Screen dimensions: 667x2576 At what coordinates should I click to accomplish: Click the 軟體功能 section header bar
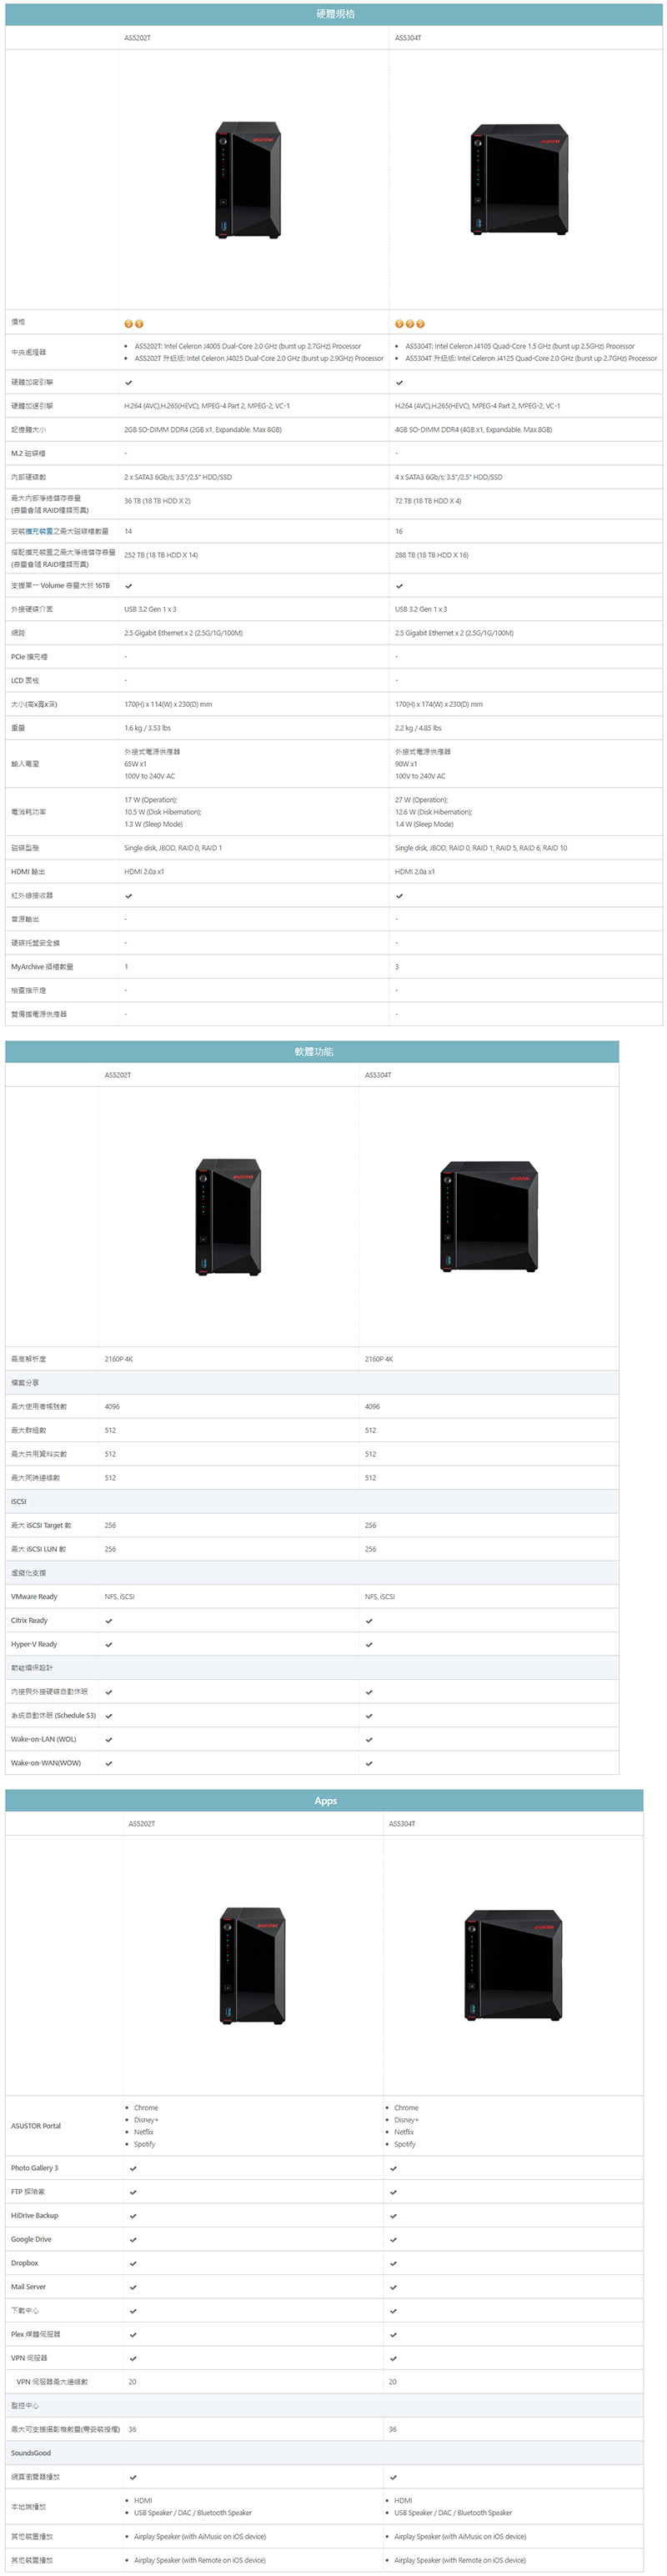tap(312, 1051)
